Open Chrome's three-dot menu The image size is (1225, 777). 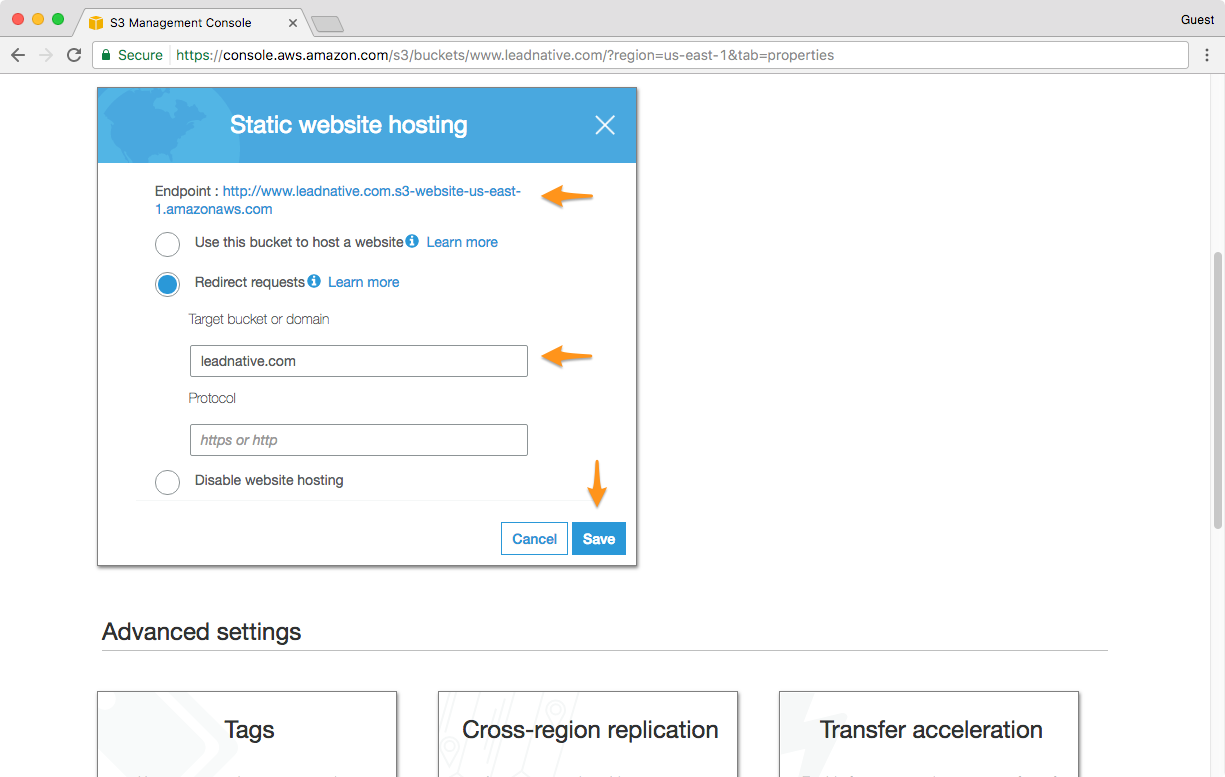1207,55
